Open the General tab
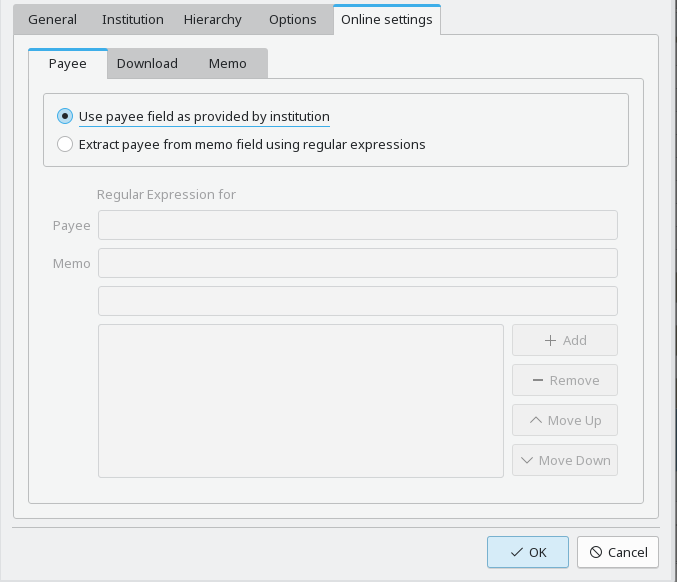 pos(52,19)
